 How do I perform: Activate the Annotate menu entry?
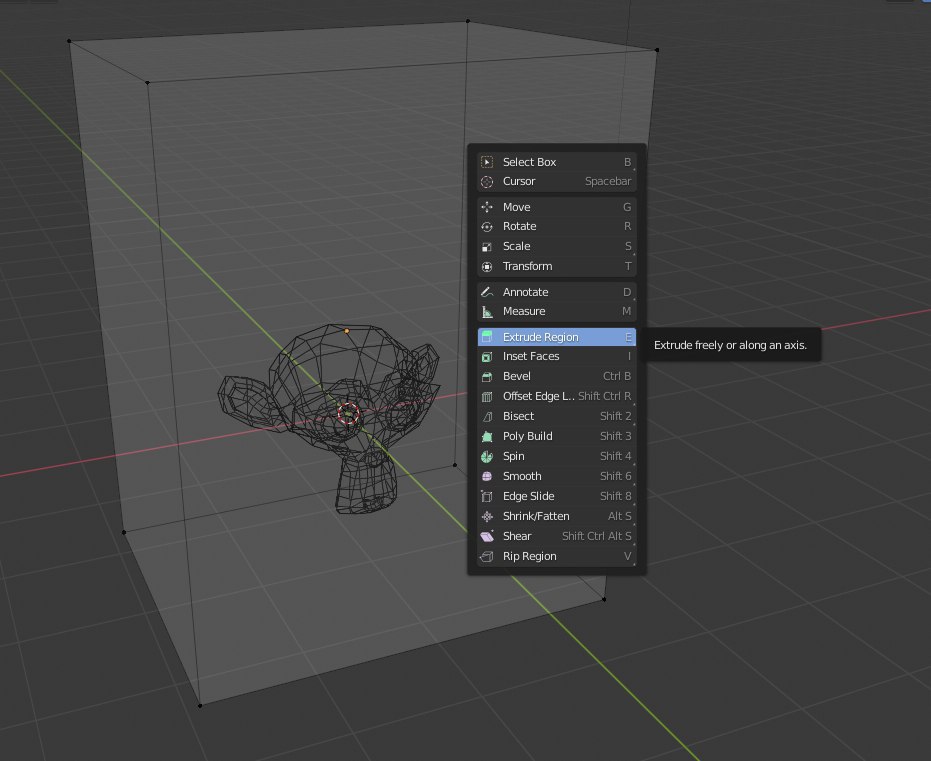tap(556, 292)
